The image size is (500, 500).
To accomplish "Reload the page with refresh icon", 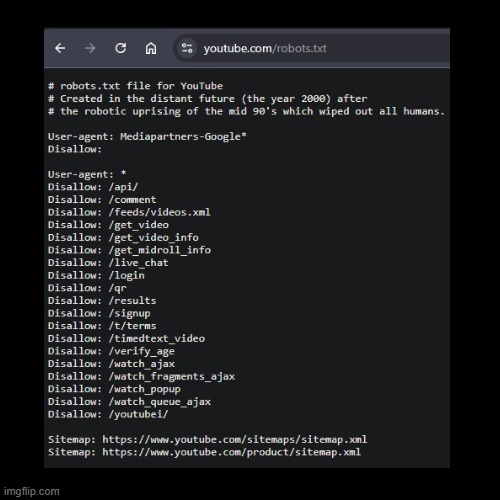I will (x=120, y=48).
